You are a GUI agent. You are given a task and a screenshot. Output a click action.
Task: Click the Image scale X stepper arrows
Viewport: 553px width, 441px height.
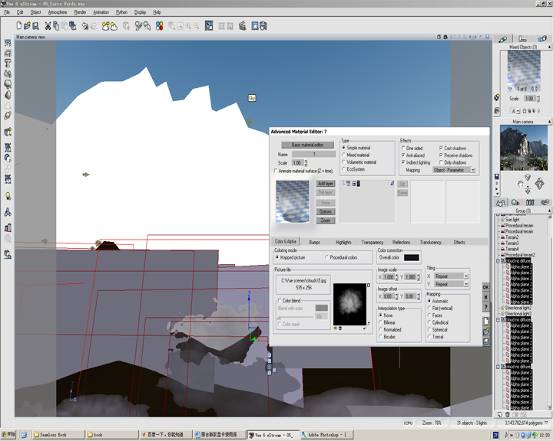coord(397,278)
